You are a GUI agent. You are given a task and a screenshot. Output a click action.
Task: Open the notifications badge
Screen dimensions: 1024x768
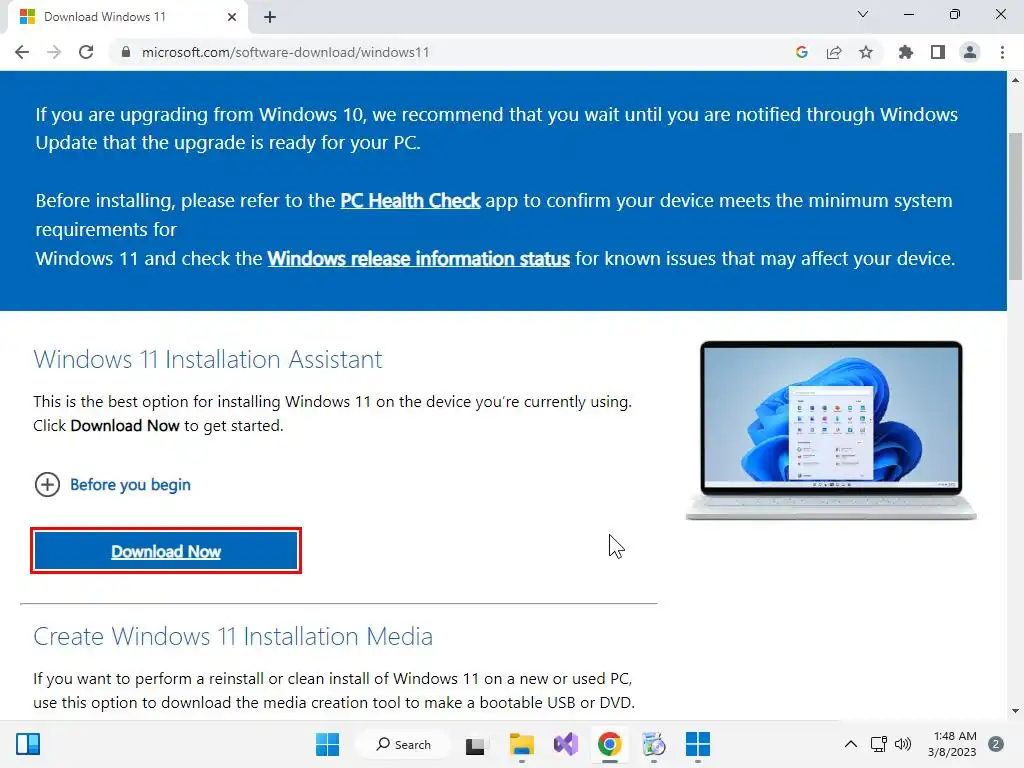pos(996,744)
